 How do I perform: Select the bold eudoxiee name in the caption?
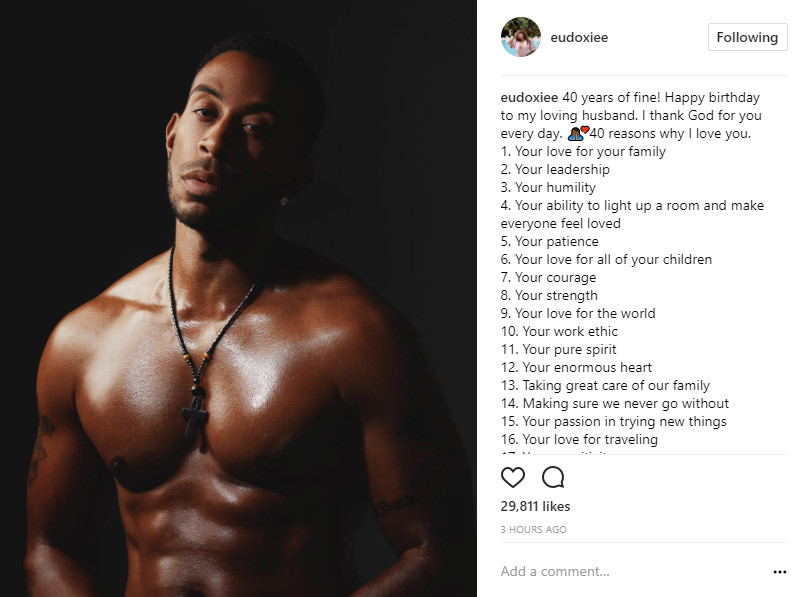[529, 97]
